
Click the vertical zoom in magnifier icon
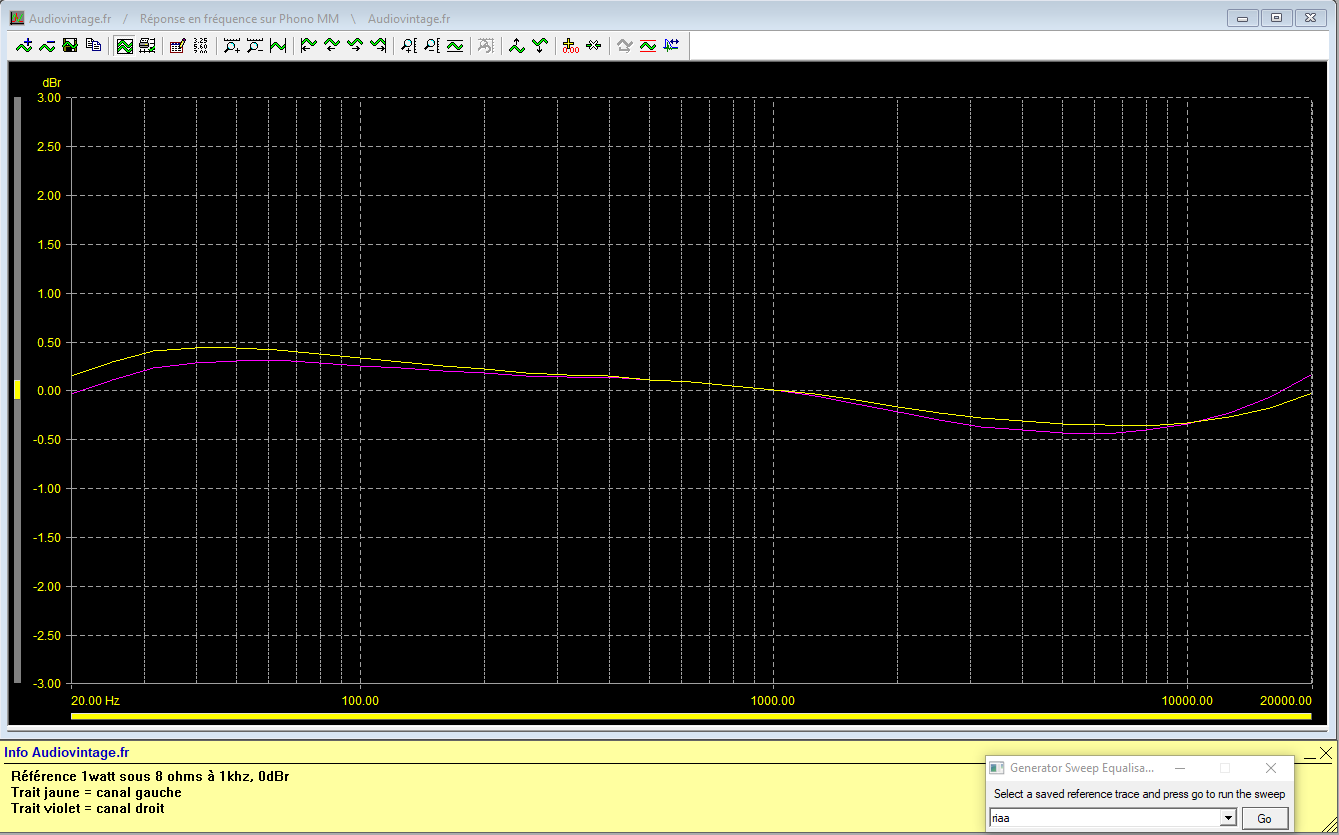click(x=408, y=45)
